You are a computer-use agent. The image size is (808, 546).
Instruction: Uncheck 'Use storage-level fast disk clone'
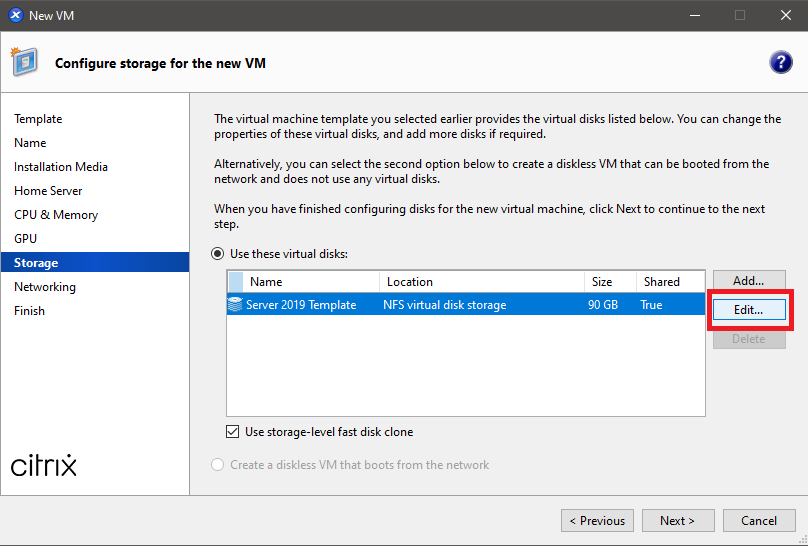234,432
